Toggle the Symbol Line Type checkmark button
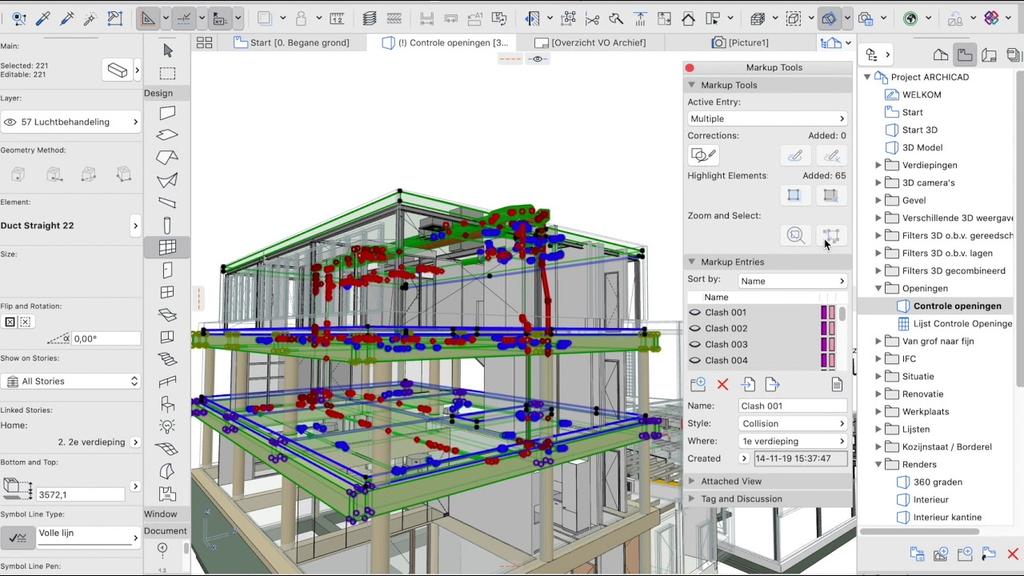The height and width of the screenshot is (576, 1024). pos(18,537)
